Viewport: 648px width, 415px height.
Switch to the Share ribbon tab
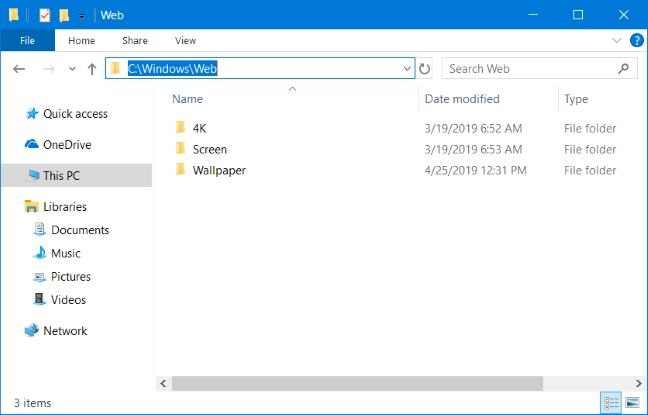[135, 41]
